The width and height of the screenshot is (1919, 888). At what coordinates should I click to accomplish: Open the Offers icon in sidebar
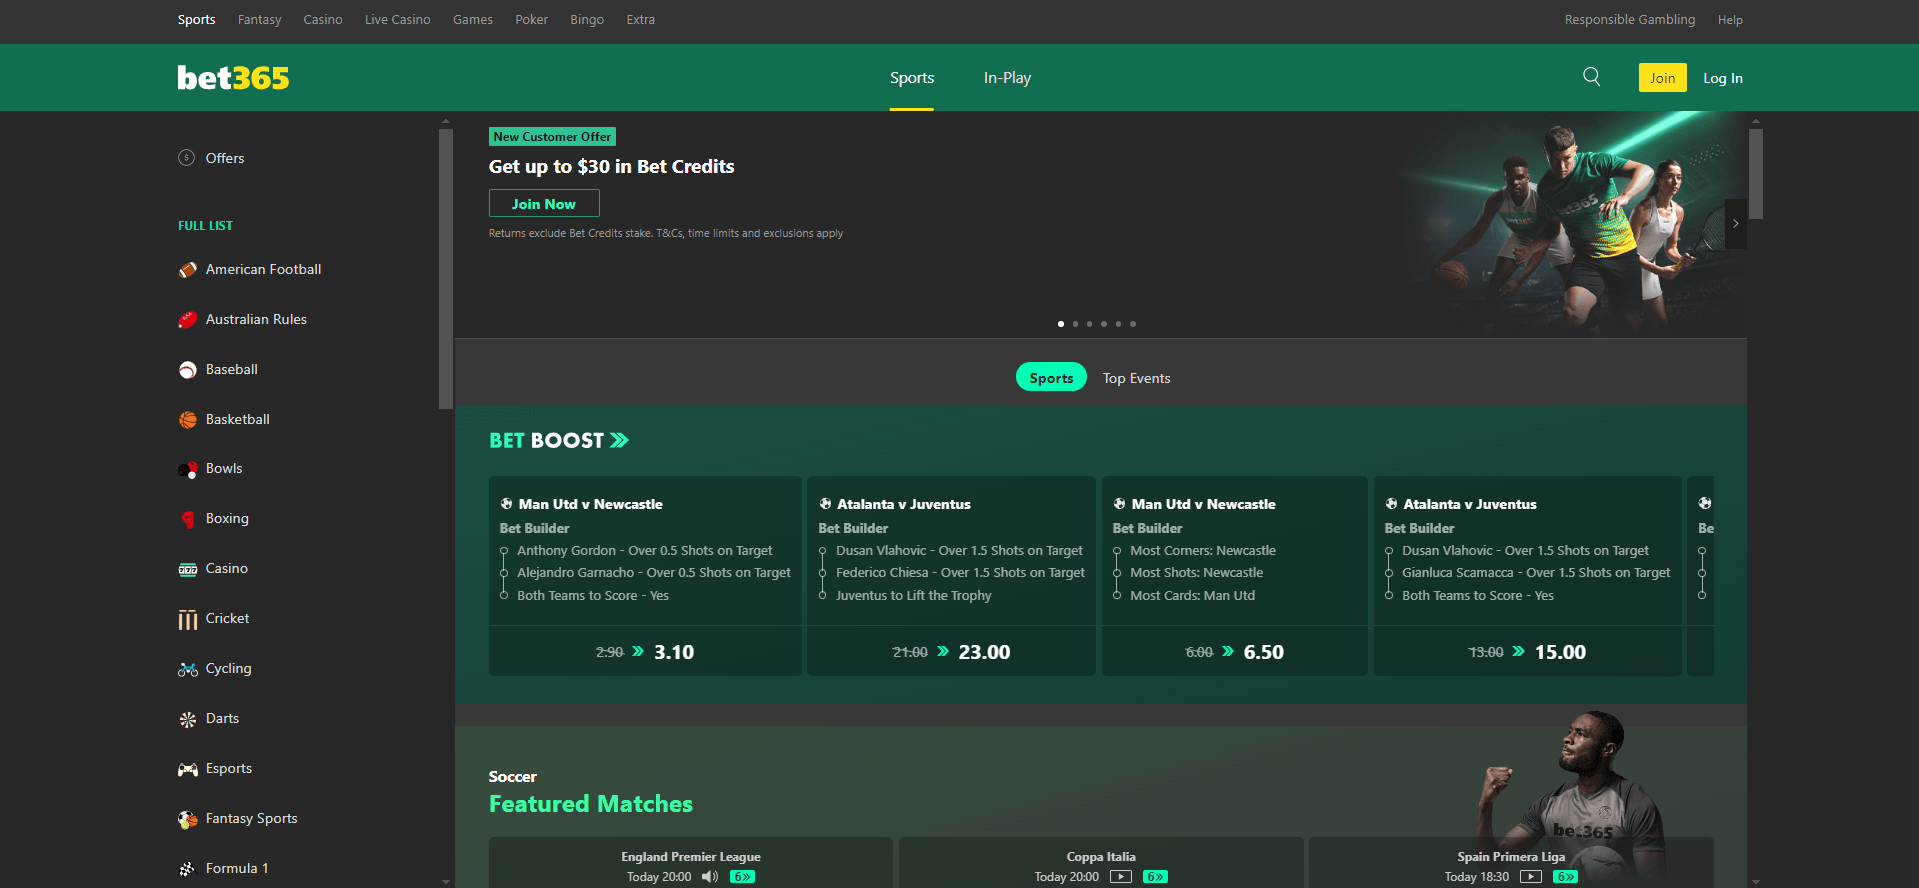(x=187, y=158)
